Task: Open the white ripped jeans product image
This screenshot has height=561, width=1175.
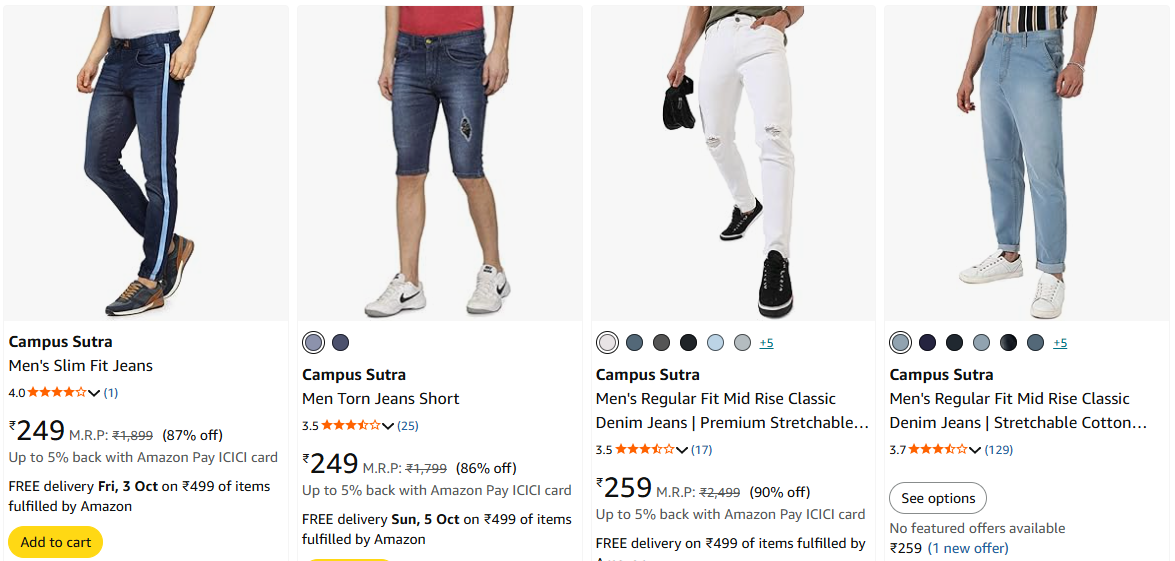Action: (x=733, y=163)
